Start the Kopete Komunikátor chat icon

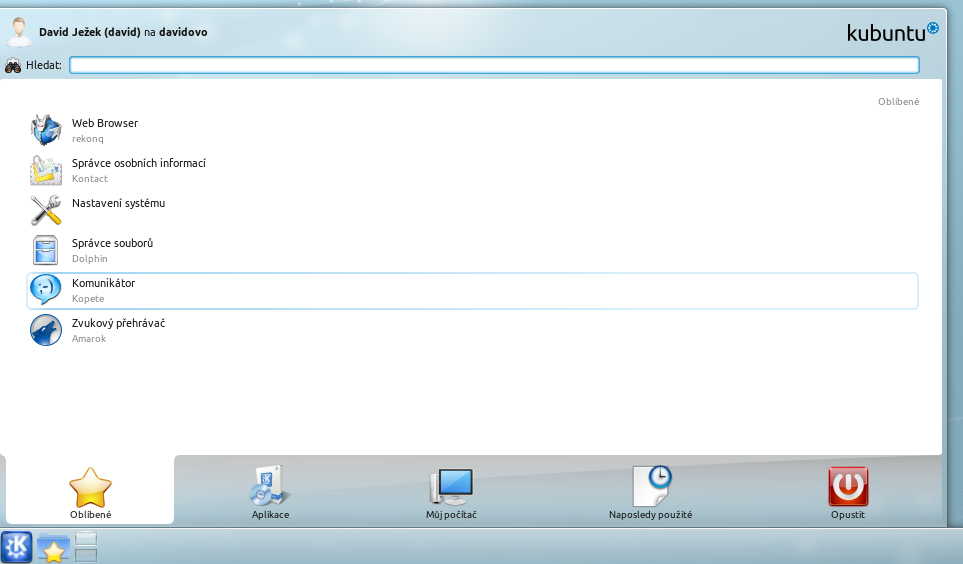tap(46, 290)
